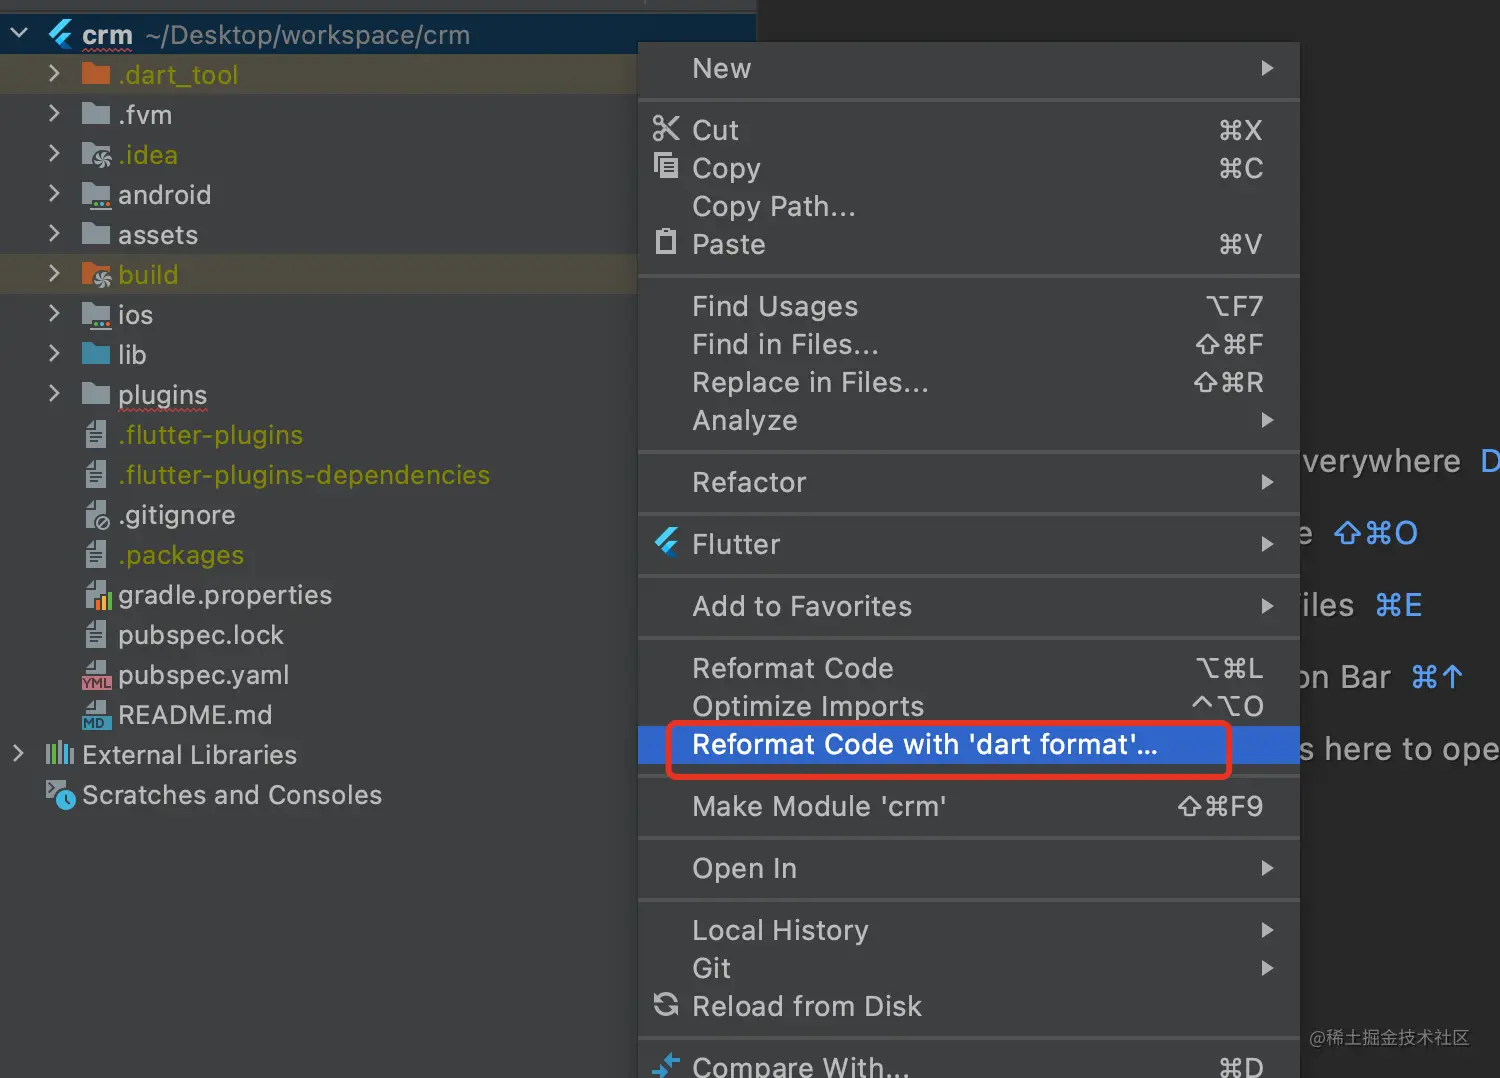Expand the .fvm folder

coord(54,114)
